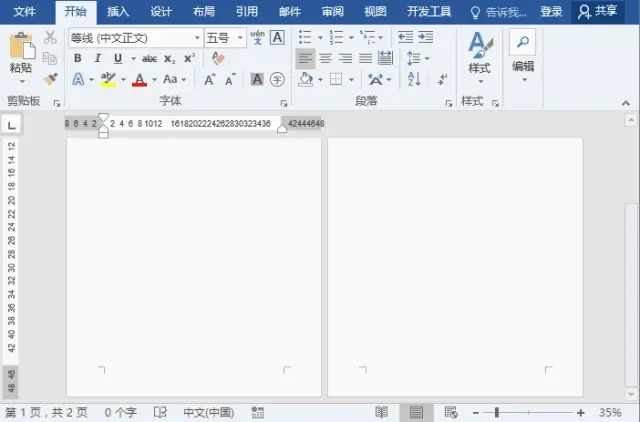Click the macro recording status icon
Viewport: 640px width, 422px height.
(x=258, y=412)
